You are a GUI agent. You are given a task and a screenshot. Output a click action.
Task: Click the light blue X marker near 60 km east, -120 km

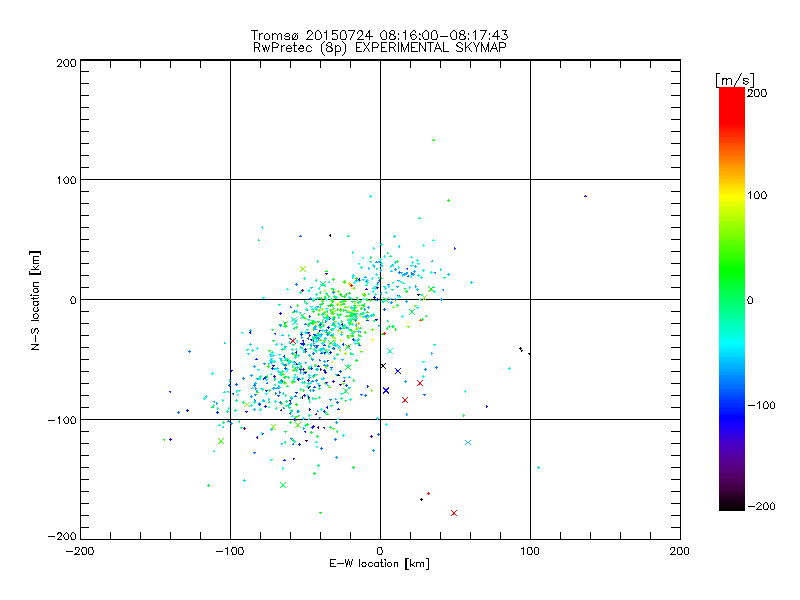468,442
